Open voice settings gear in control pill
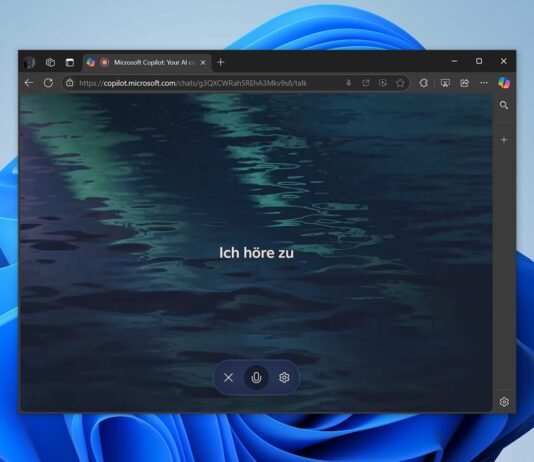Image resolution: width=534 pixels, height=462 pixels. tap(284, 377)
